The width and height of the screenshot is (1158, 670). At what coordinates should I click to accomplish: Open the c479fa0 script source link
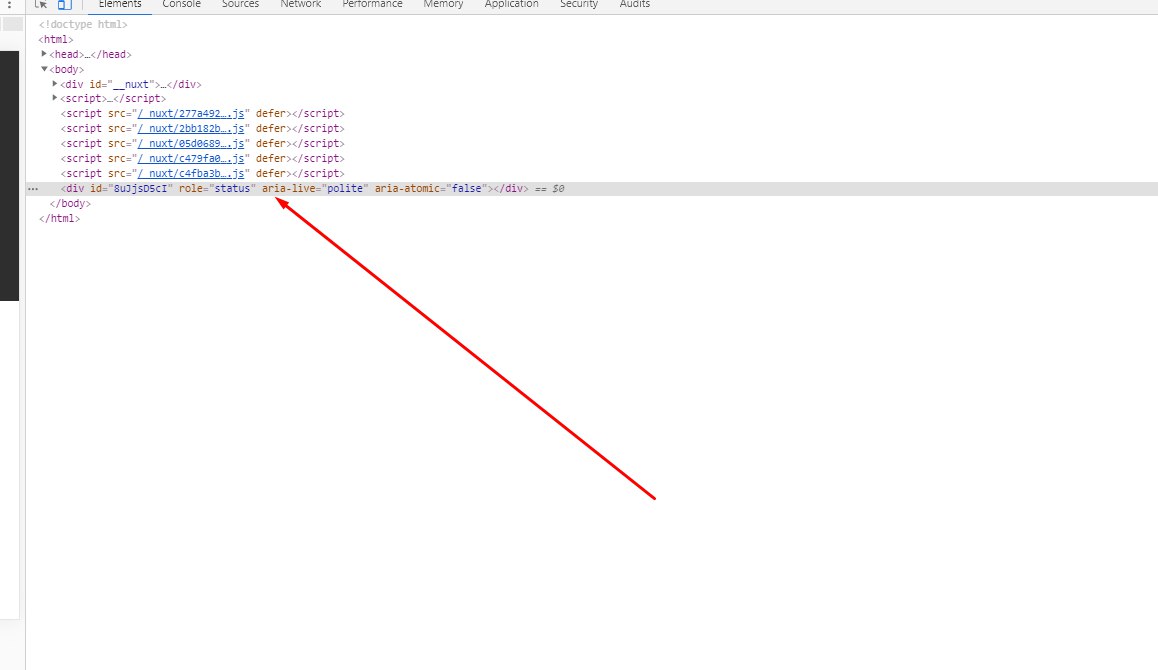pyautogui.click(x=191, y=159)
